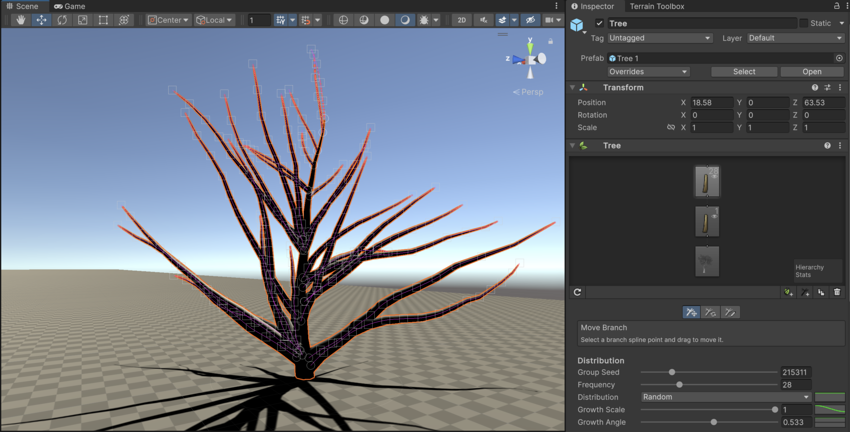Enable the Static checkbox

[803, 23]
